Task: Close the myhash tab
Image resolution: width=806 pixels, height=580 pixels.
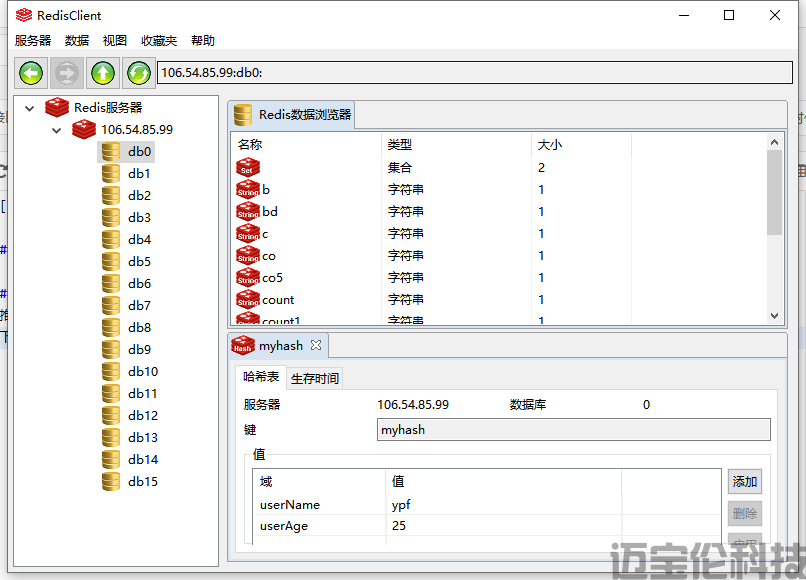Action: 316,345
